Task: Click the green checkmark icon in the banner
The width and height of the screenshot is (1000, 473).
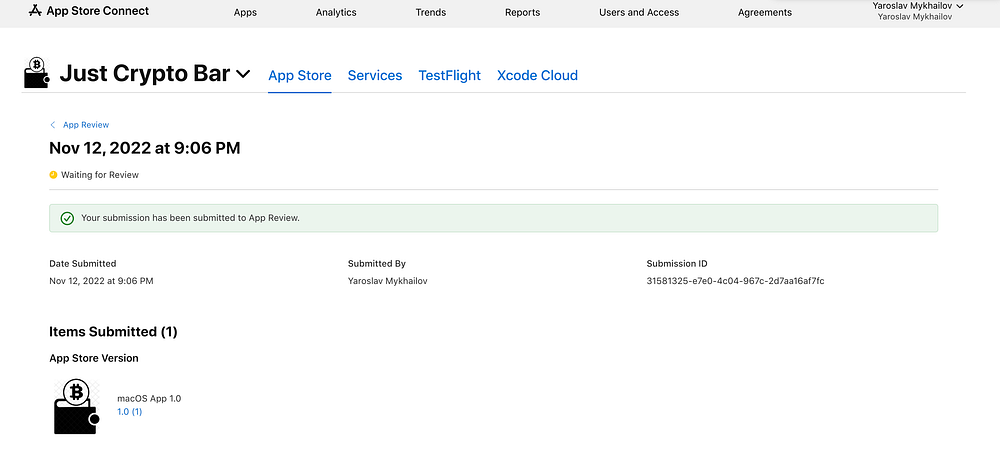Action: pyautogui.click(x=67, y=218)
